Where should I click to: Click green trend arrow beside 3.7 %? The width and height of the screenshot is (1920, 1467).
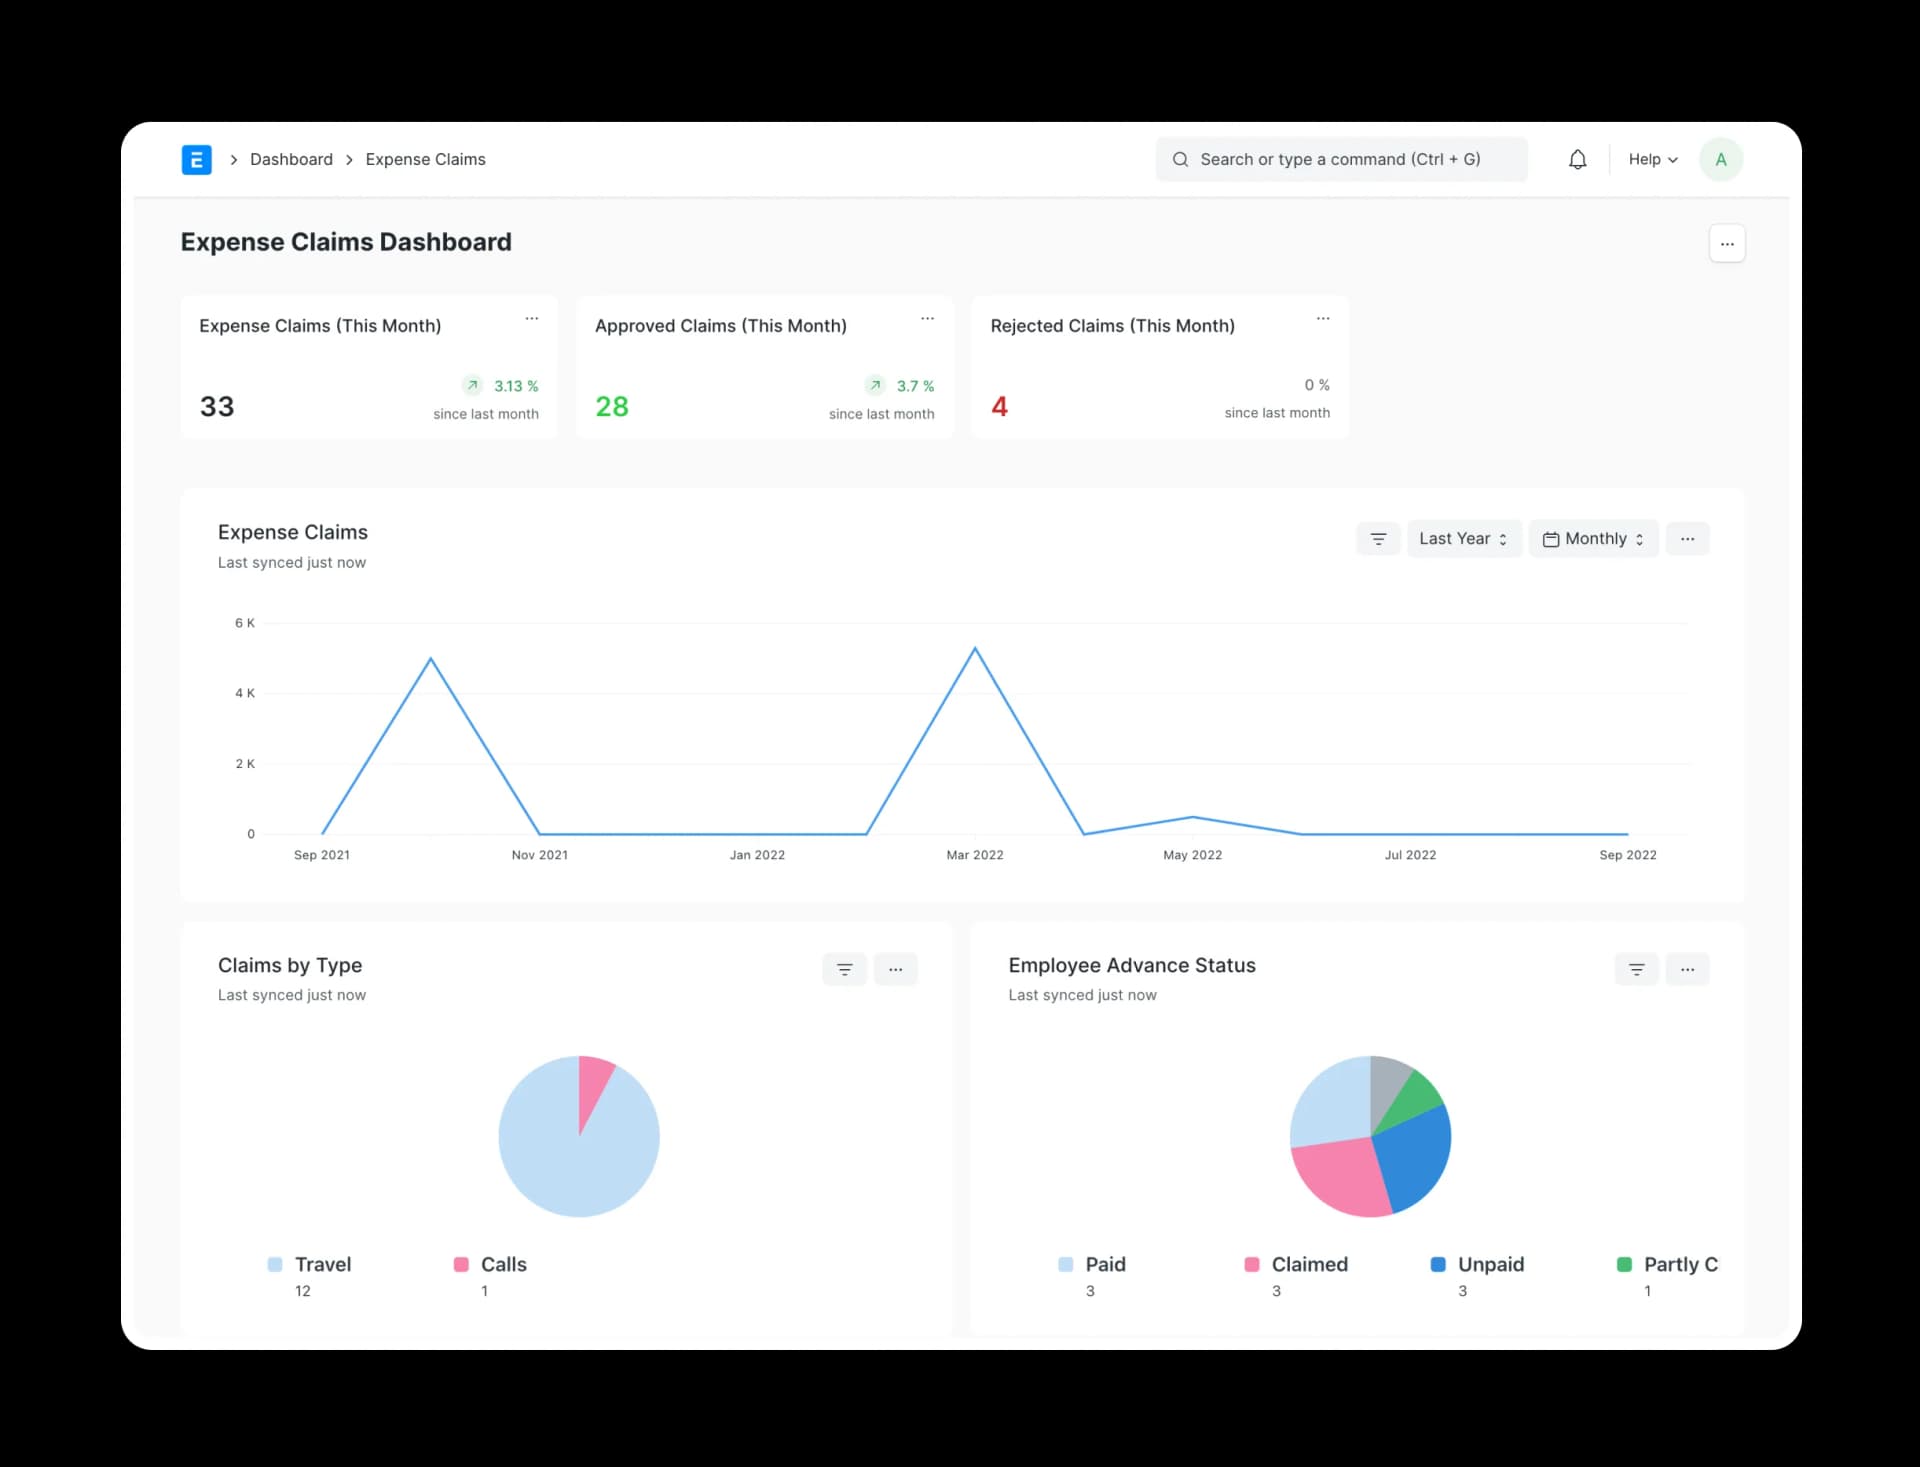(x=875, y=386)
